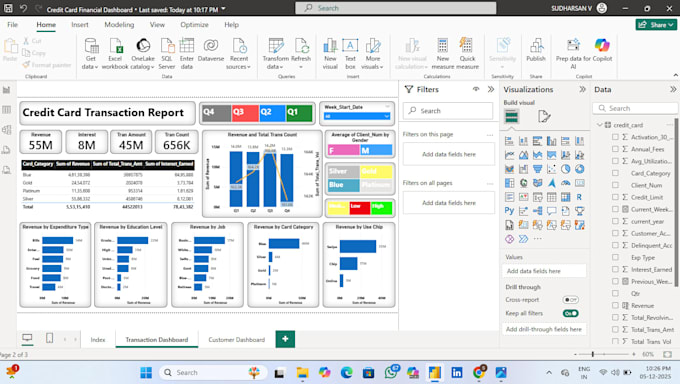Collapse the Visualizations pane
This screenshot has height=384, width=680.
point(582,89)
